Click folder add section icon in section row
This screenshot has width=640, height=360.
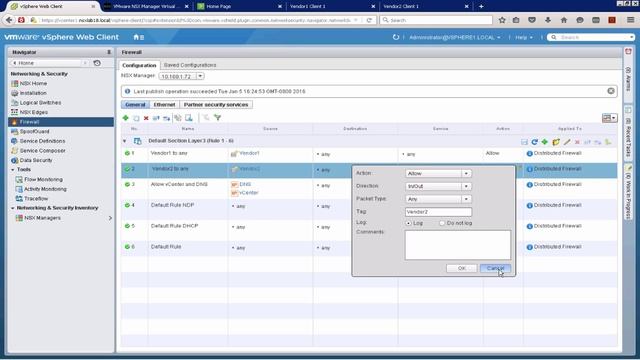click(556, 142)
